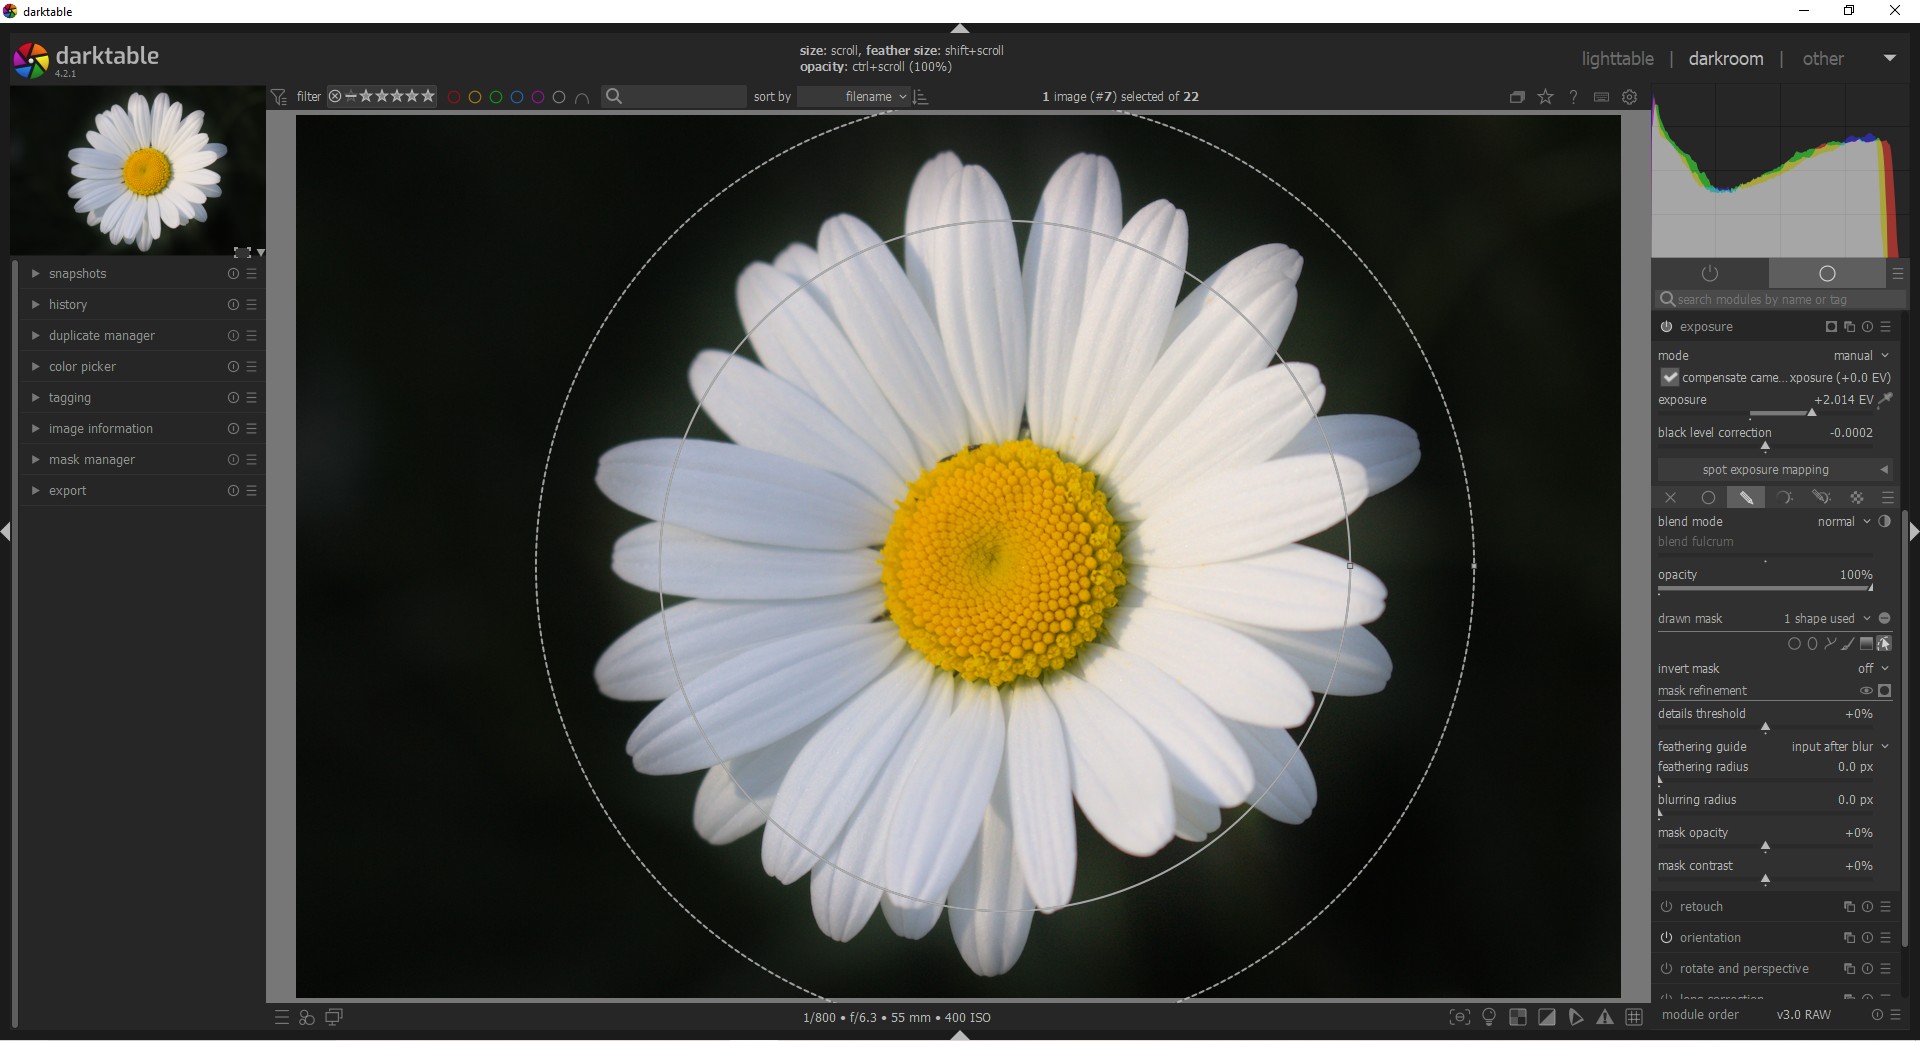1920x1041 pixels.
Task: Toggle ISO 12646 color assessment lightbulb
Action: 1489,1017
